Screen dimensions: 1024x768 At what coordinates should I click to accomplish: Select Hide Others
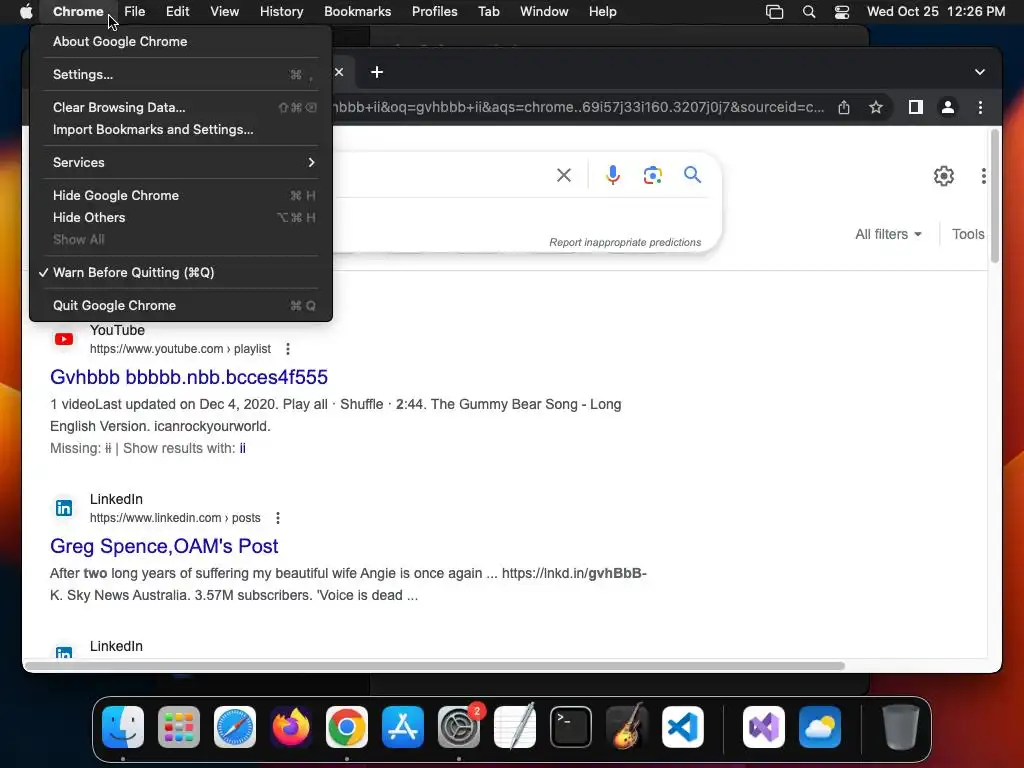[181, 217]
